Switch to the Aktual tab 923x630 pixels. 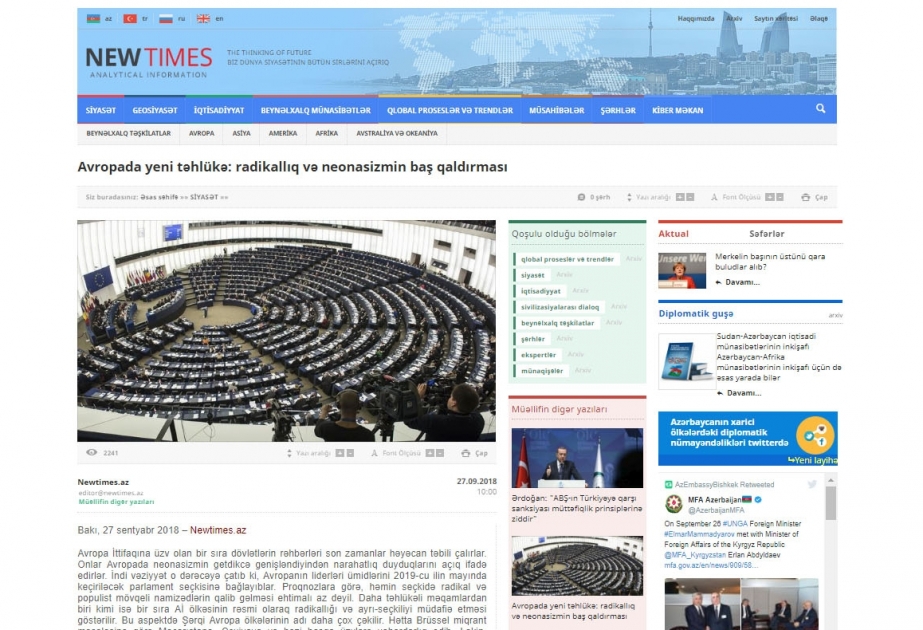(x=673, y=234)
